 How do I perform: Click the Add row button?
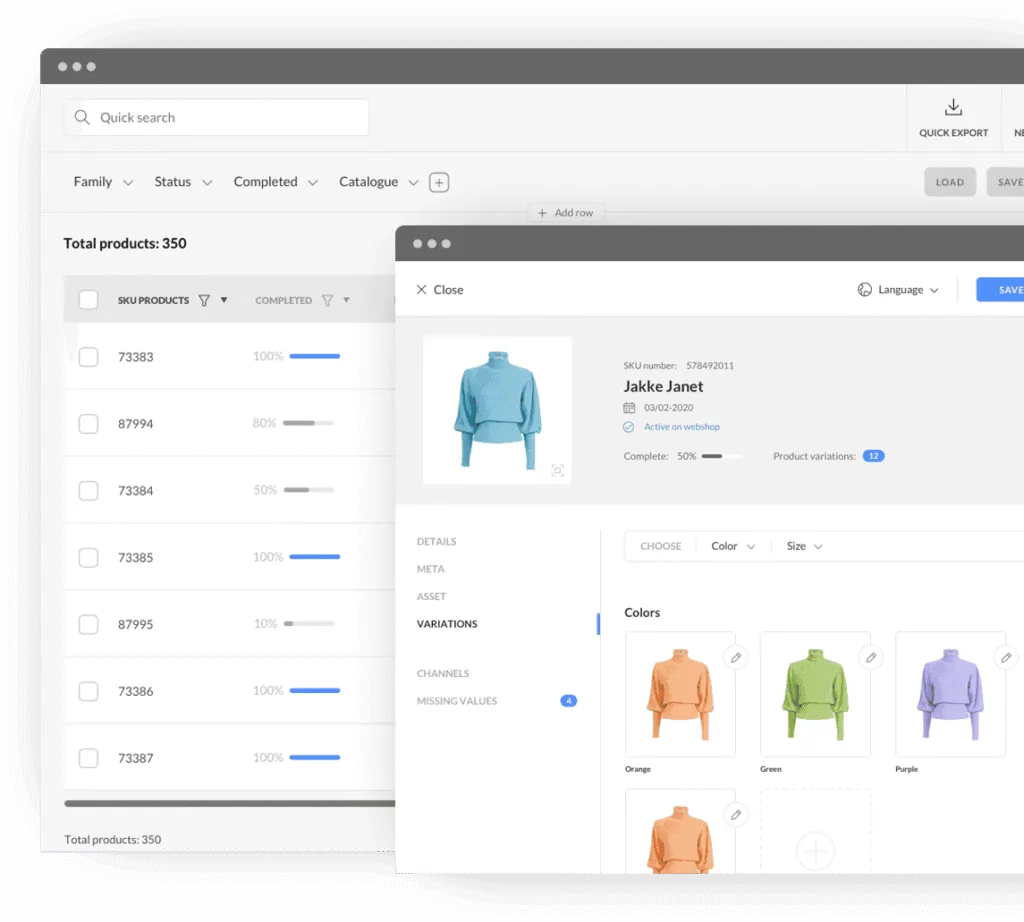[x=566, y=213]
